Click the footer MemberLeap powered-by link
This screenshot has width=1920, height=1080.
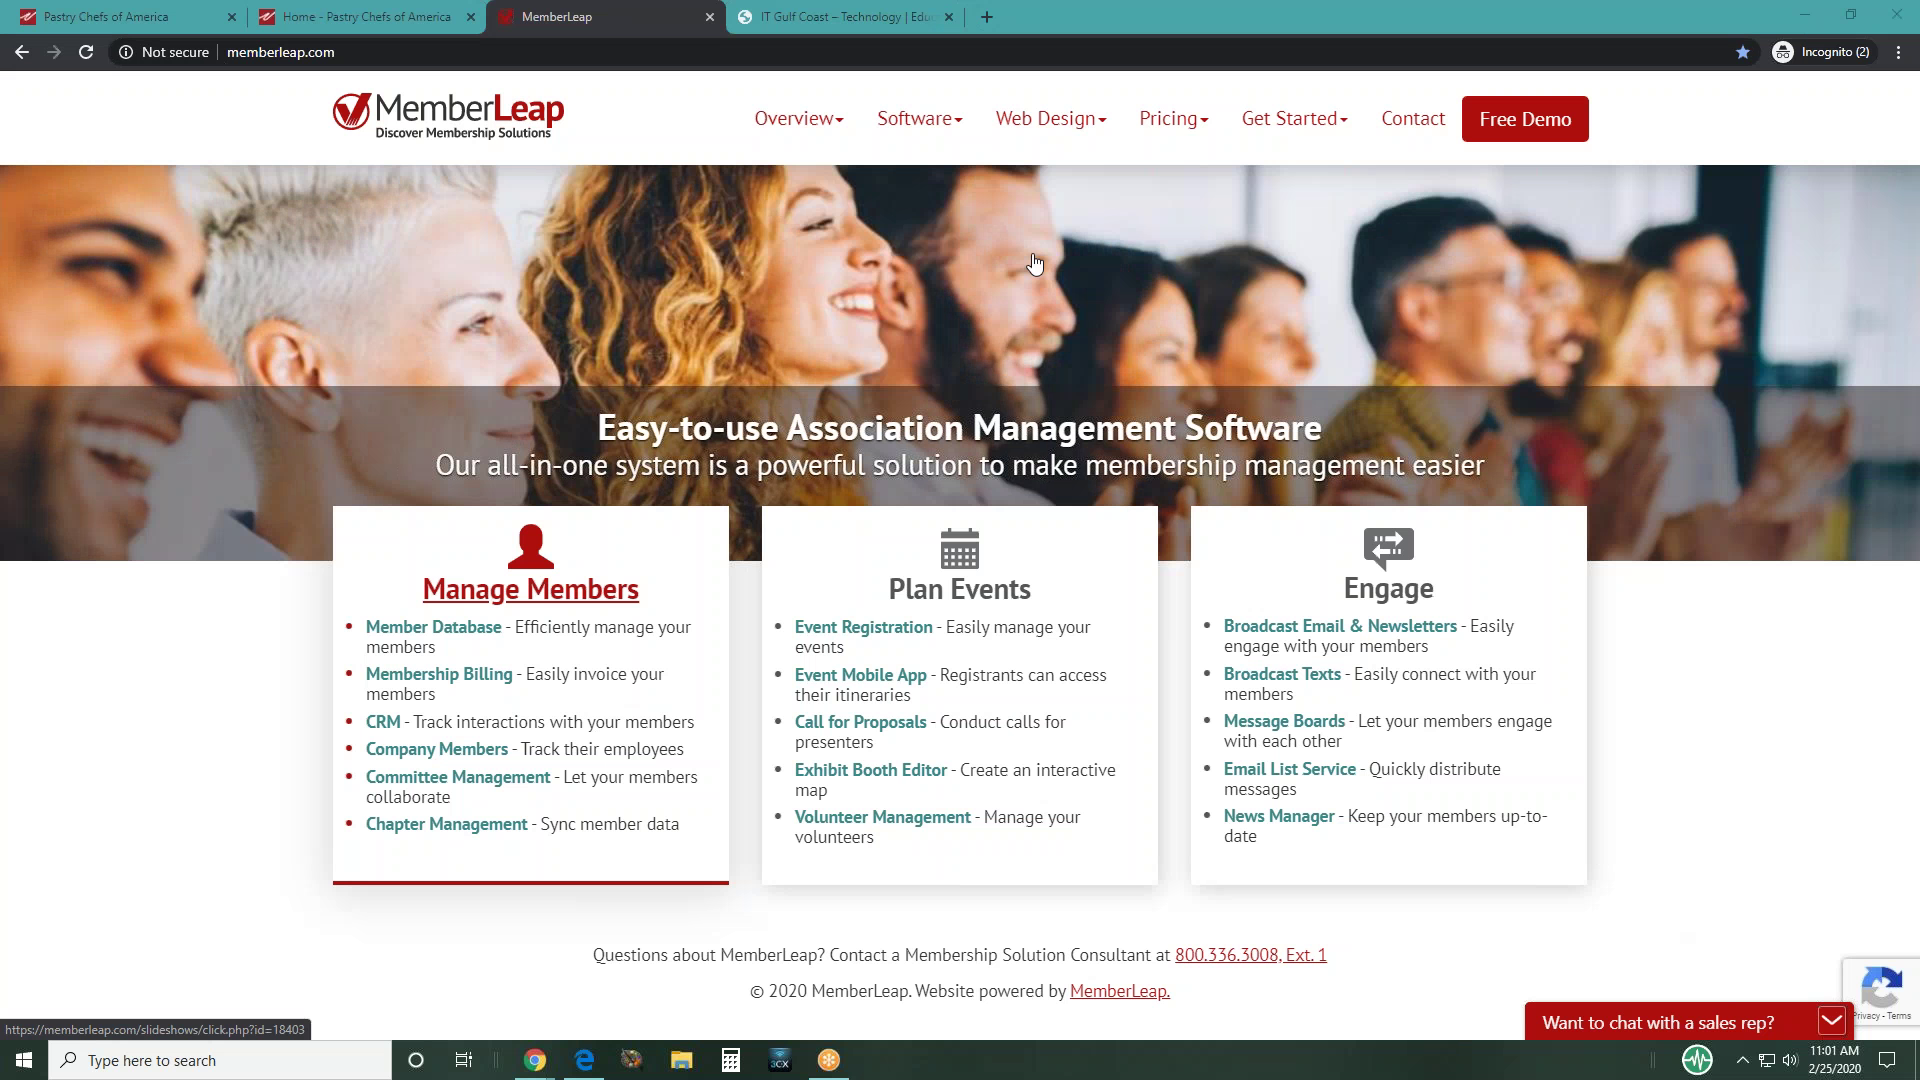[1119, 991]
